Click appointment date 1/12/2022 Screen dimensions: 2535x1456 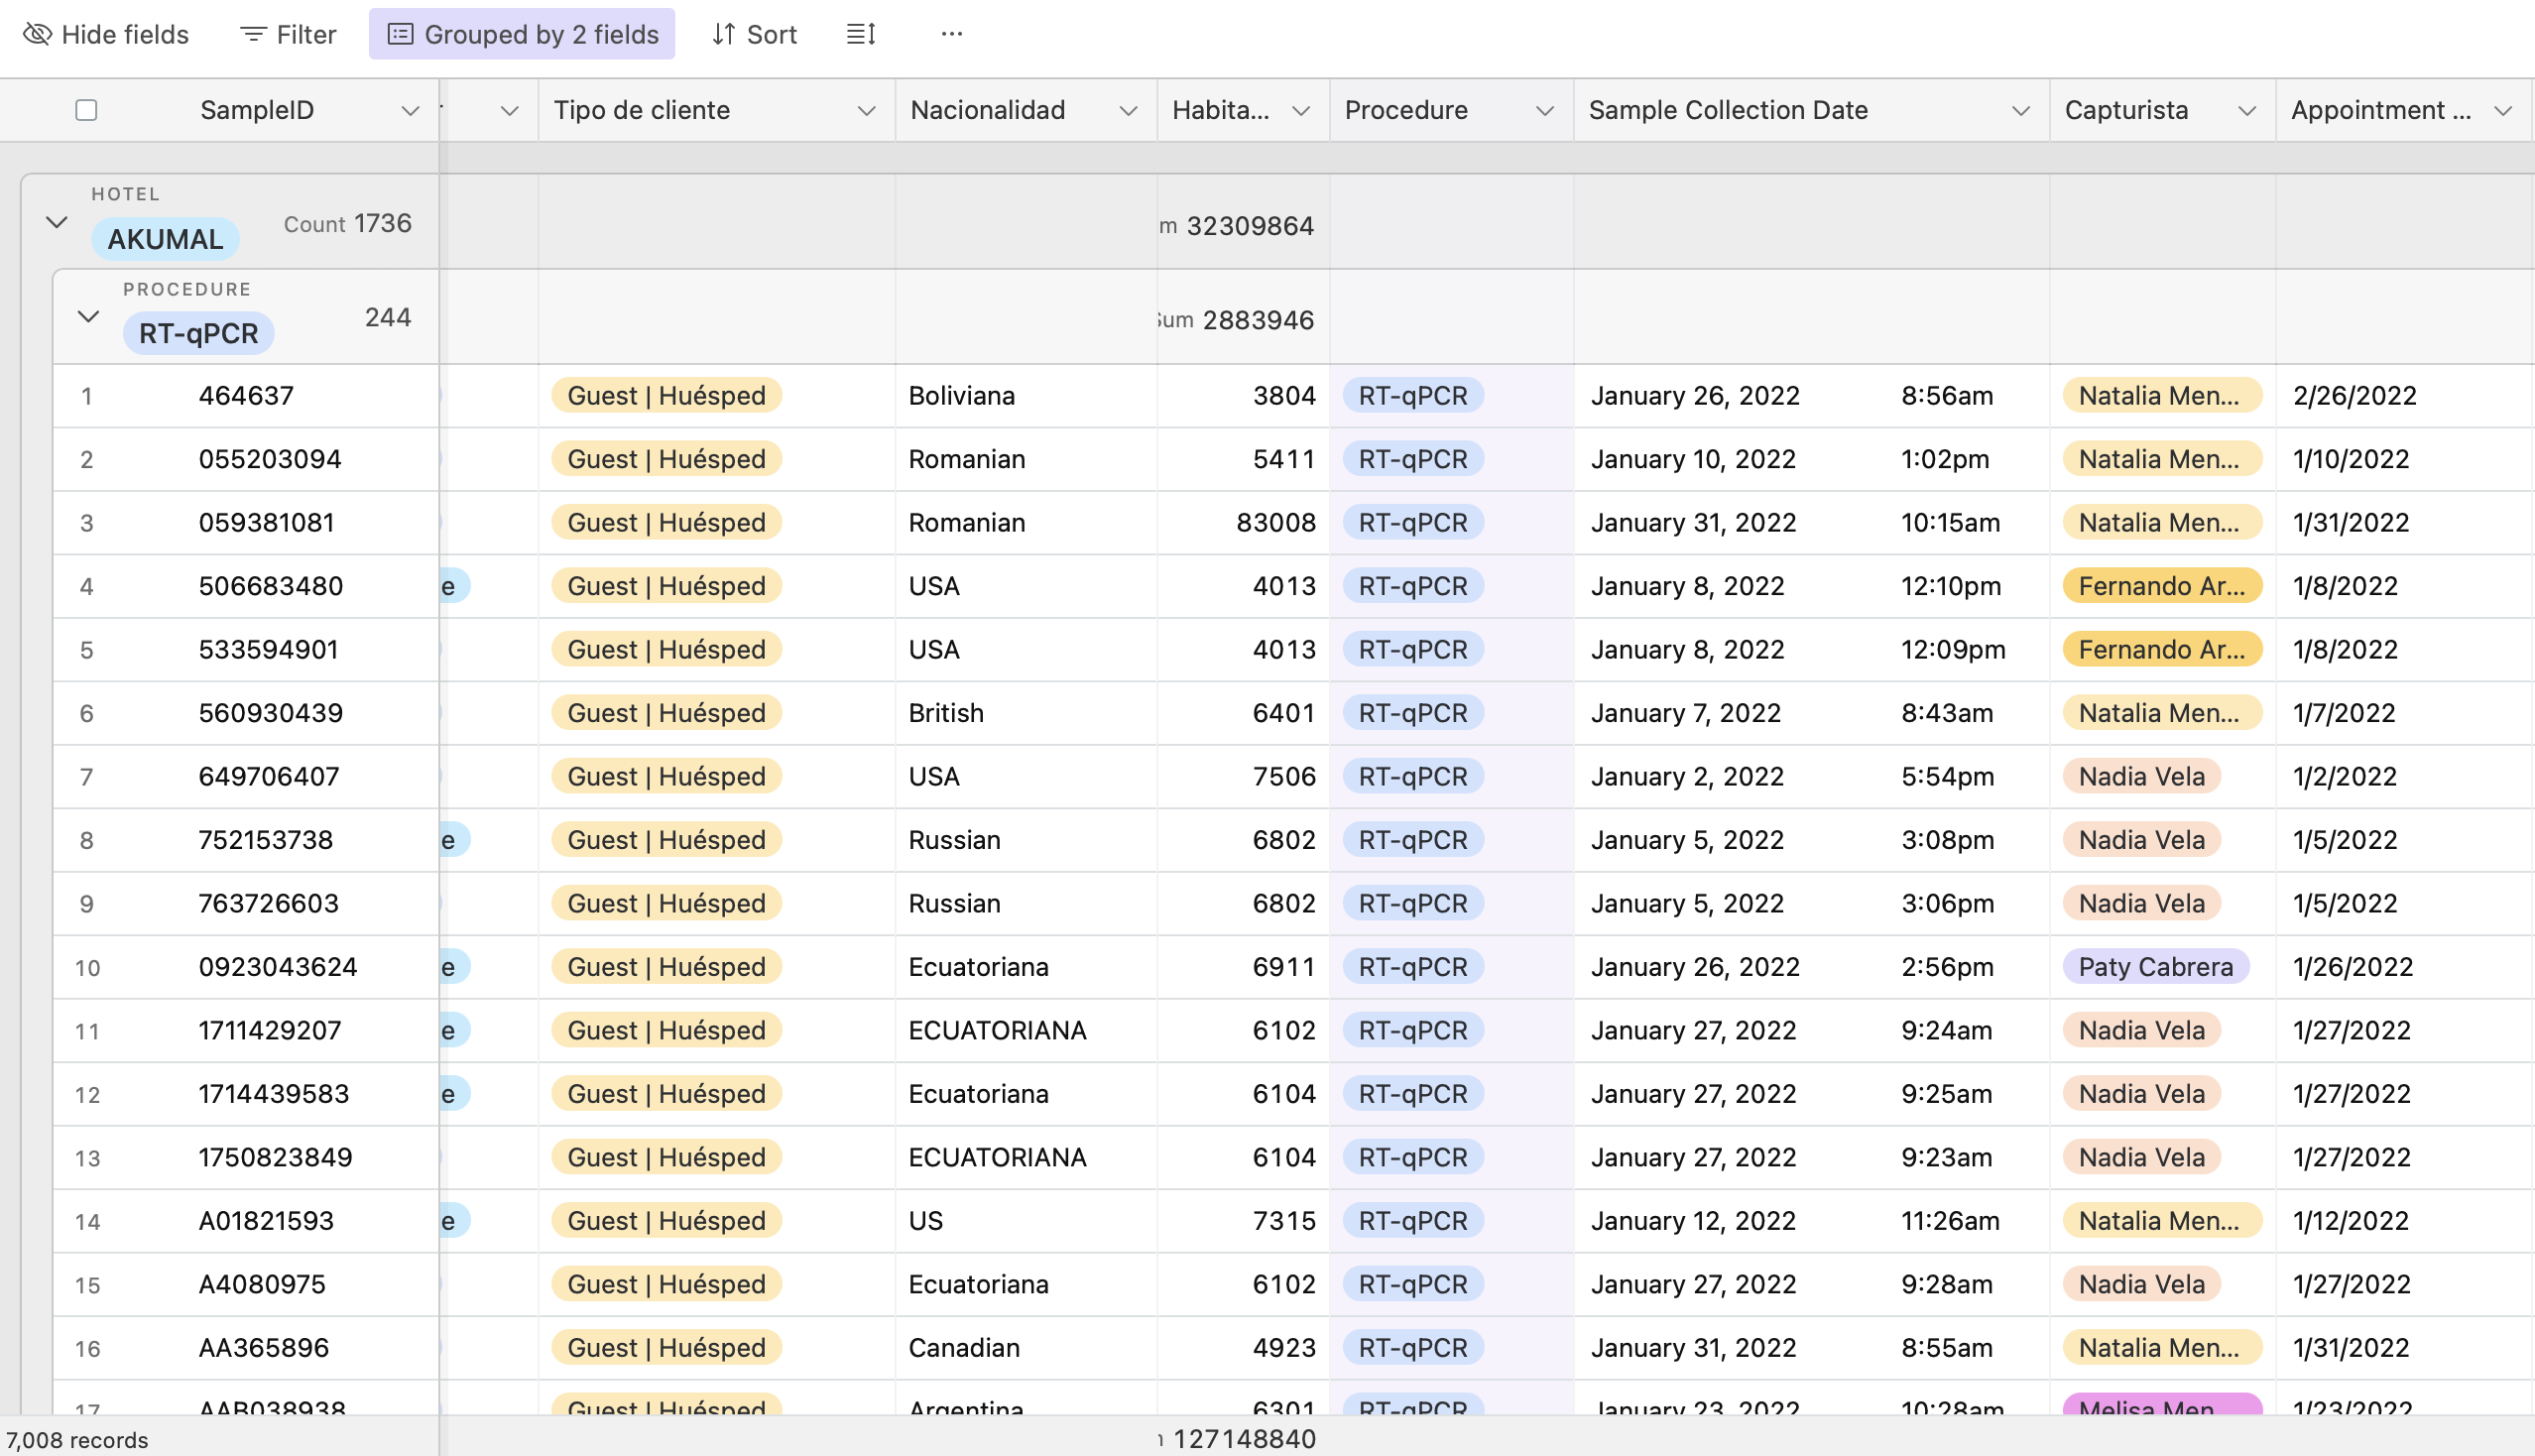[2350, 1221]
